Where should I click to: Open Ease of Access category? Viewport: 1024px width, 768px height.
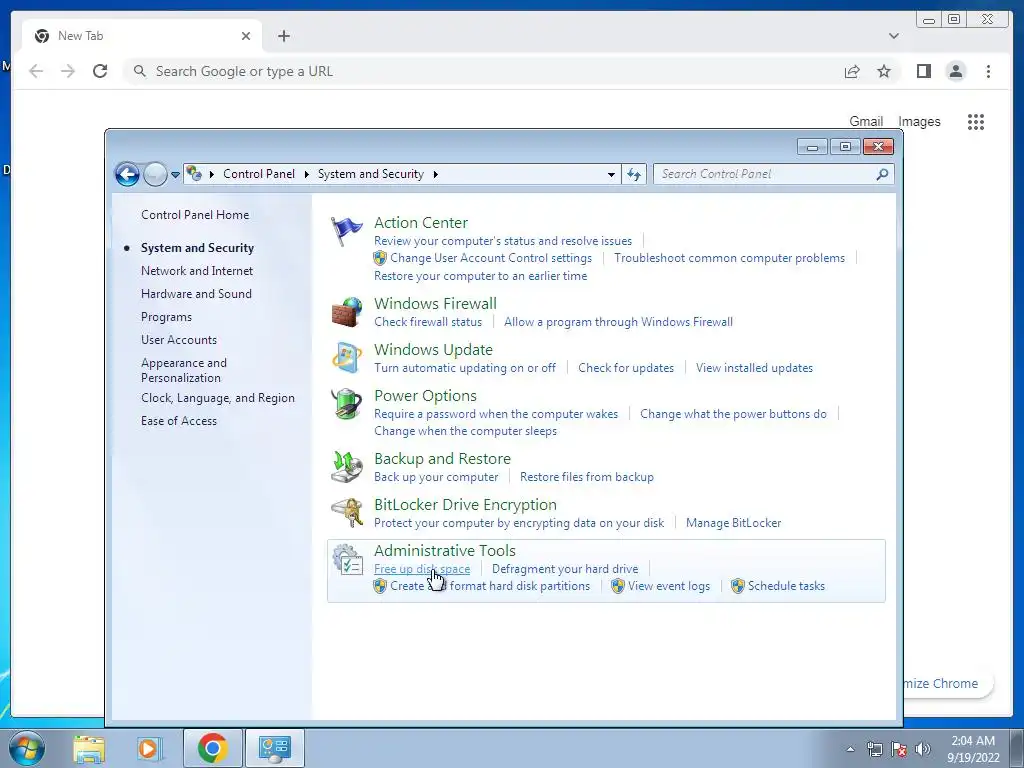[x=179, y=421]
